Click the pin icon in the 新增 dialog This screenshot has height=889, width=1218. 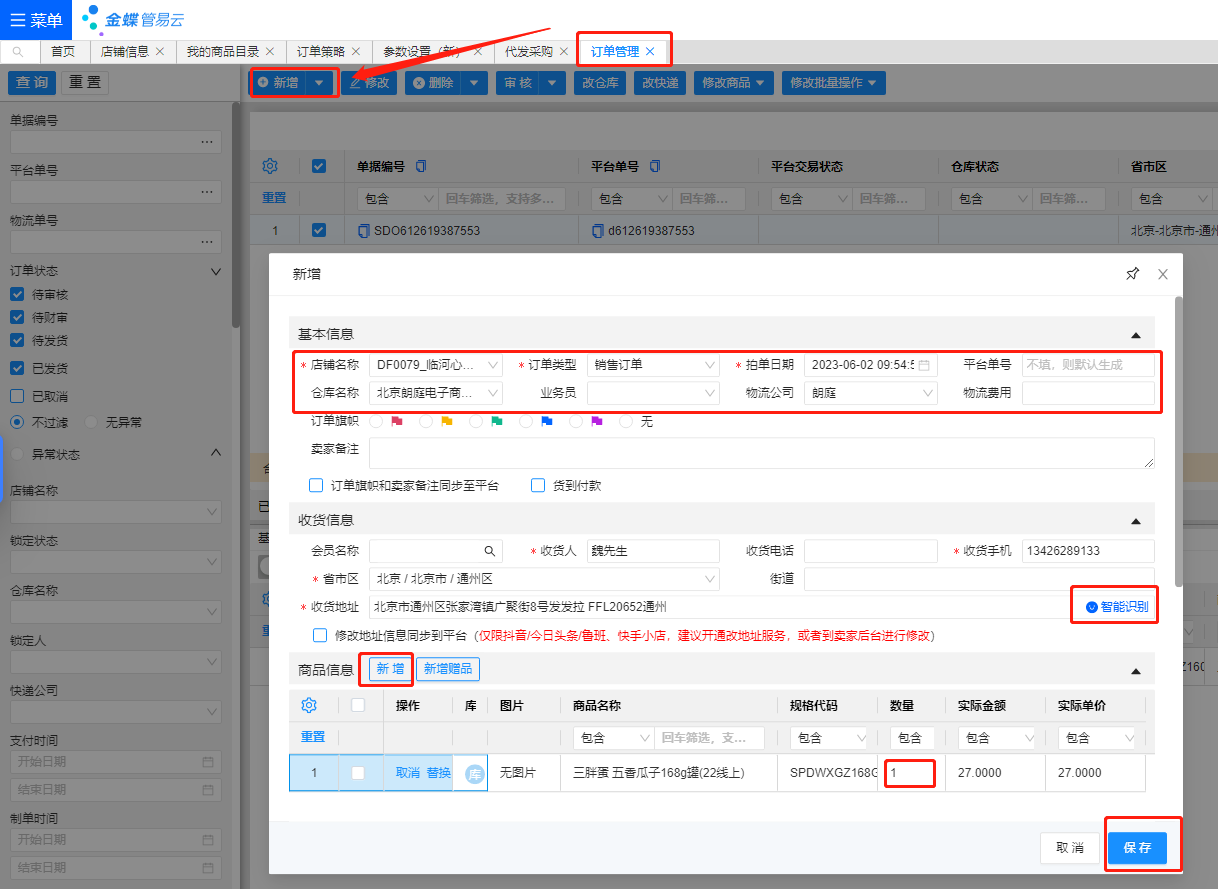point(1132,274)
